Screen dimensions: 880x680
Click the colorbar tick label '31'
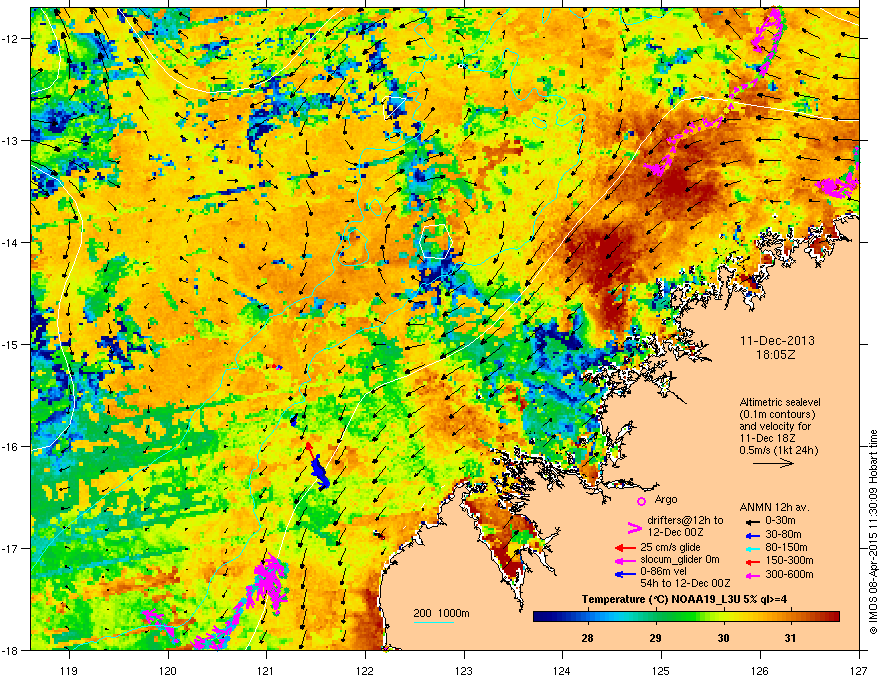coord(790,638)
